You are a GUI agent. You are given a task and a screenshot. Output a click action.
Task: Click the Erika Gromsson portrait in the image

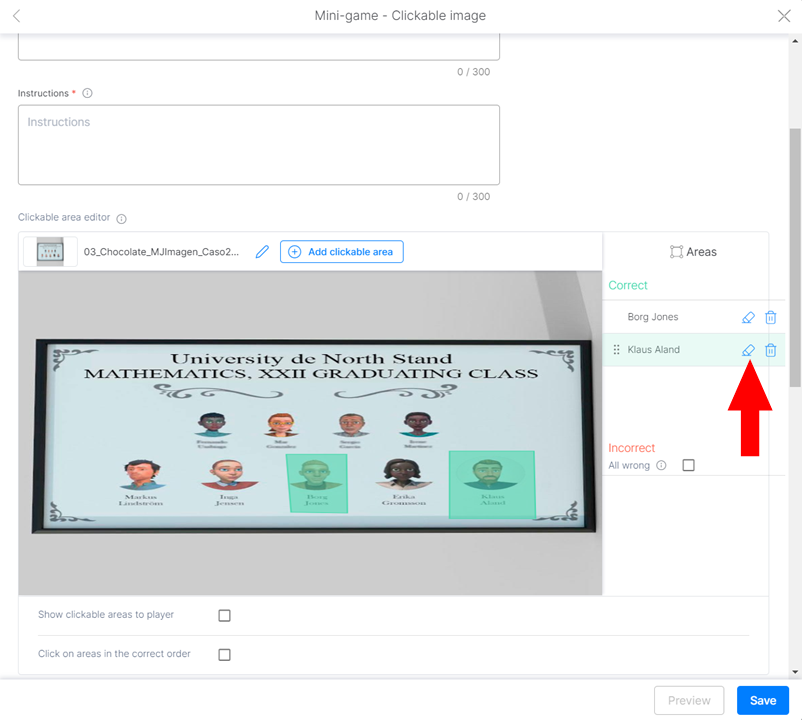click(404, 474)
